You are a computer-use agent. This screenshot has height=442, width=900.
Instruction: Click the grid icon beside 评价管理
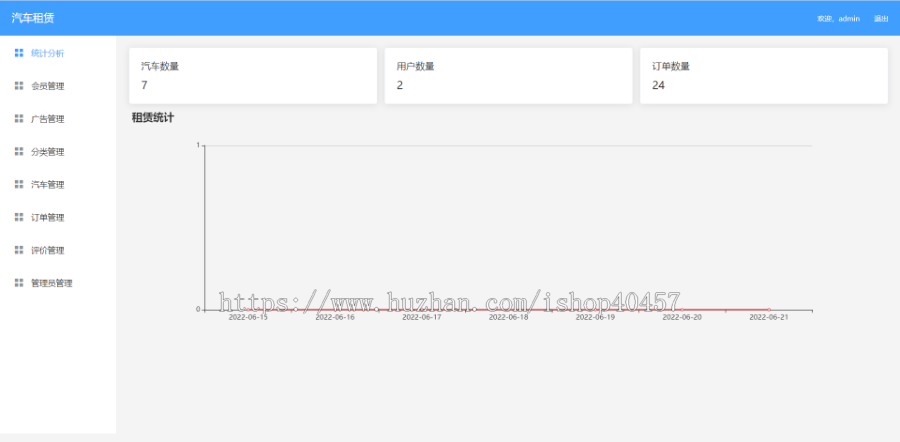[x=19, y=250]
